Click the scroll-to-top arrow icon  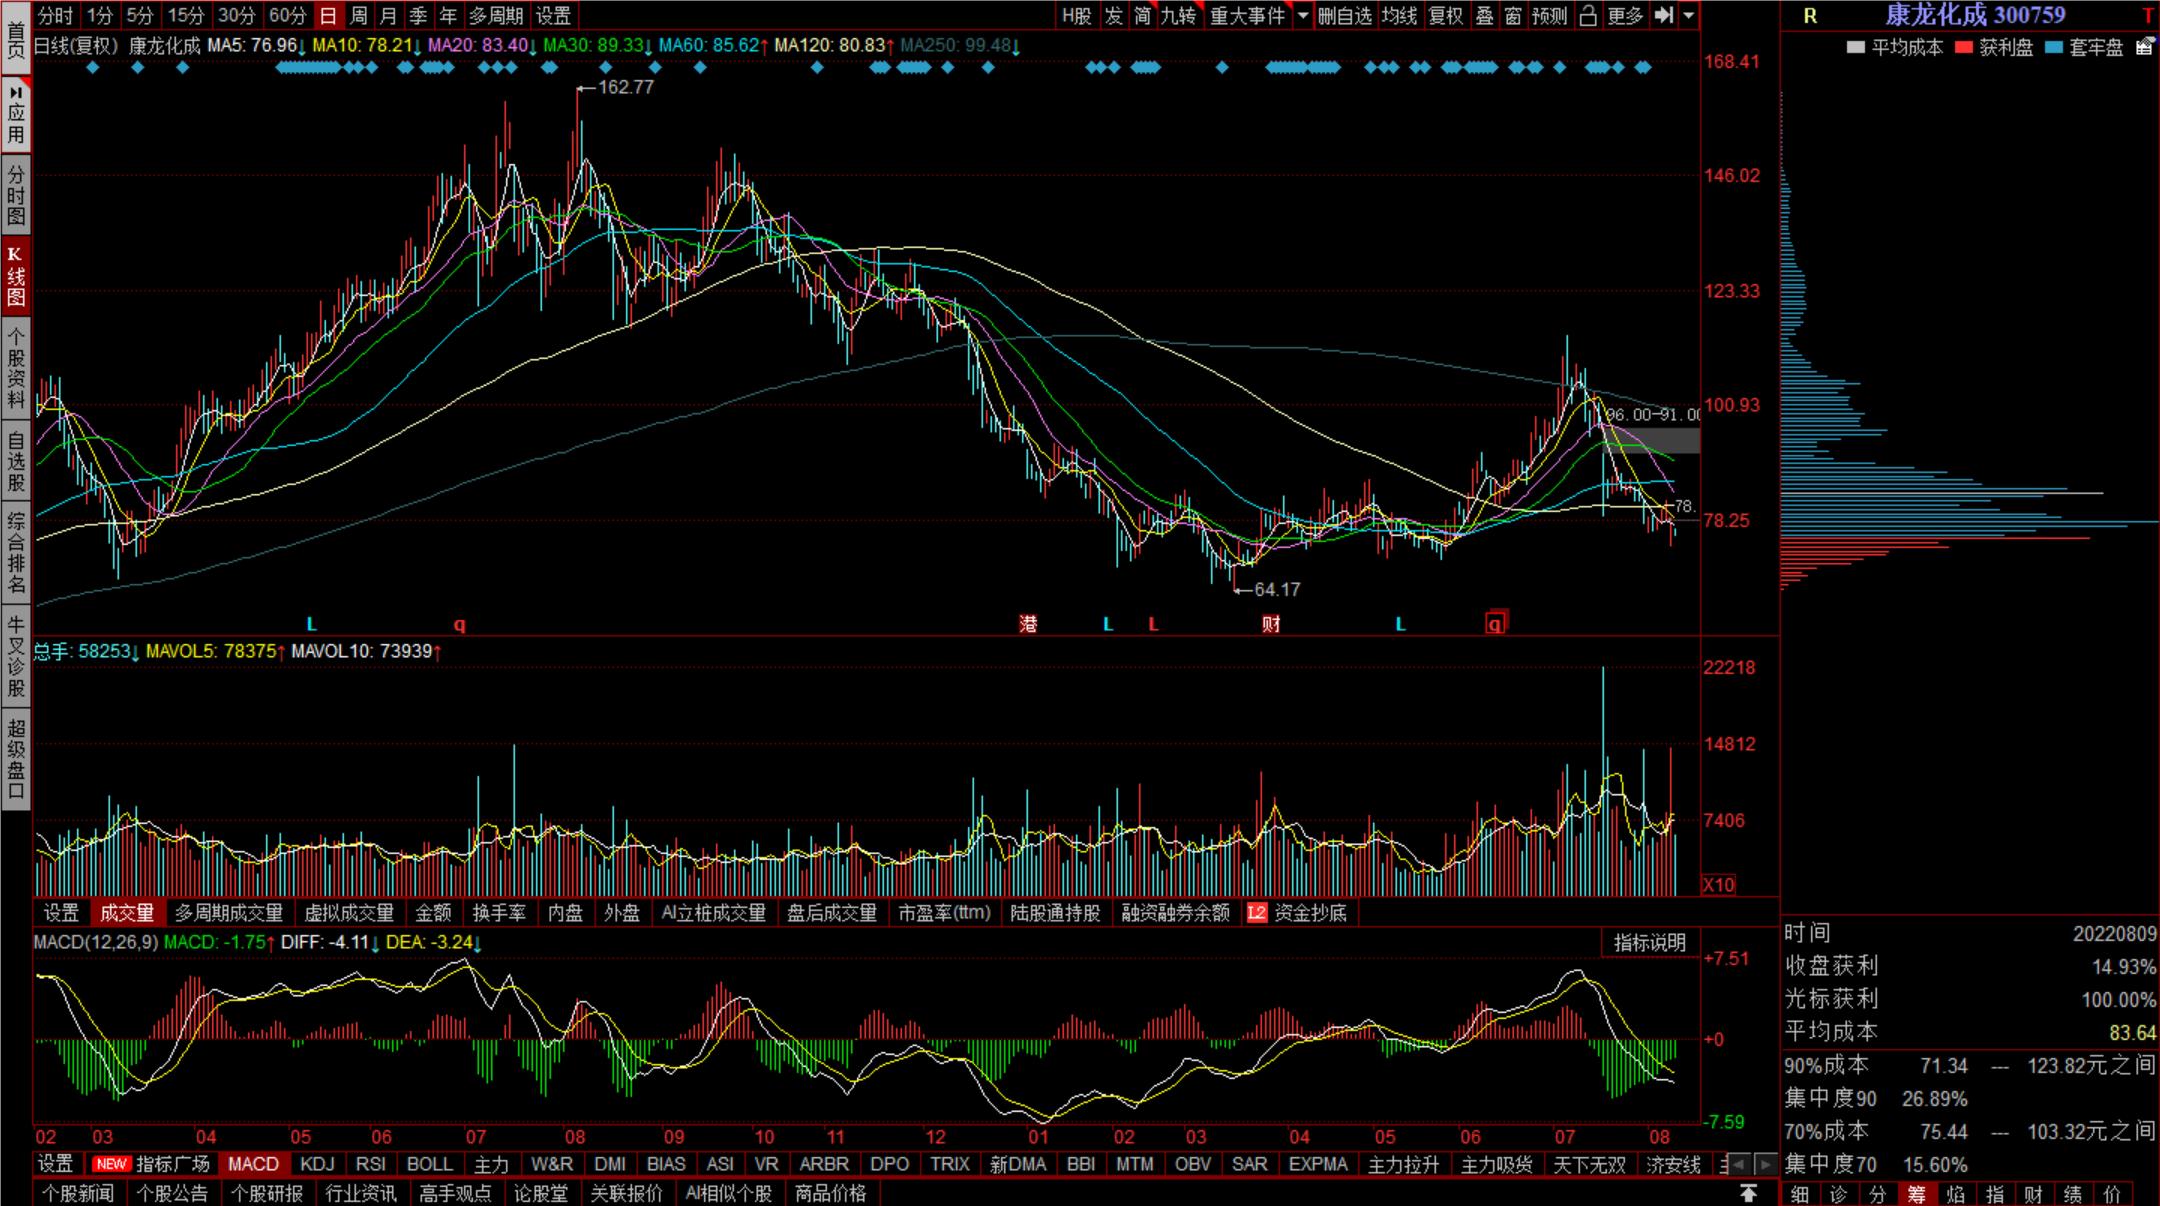(1748, 1193)
